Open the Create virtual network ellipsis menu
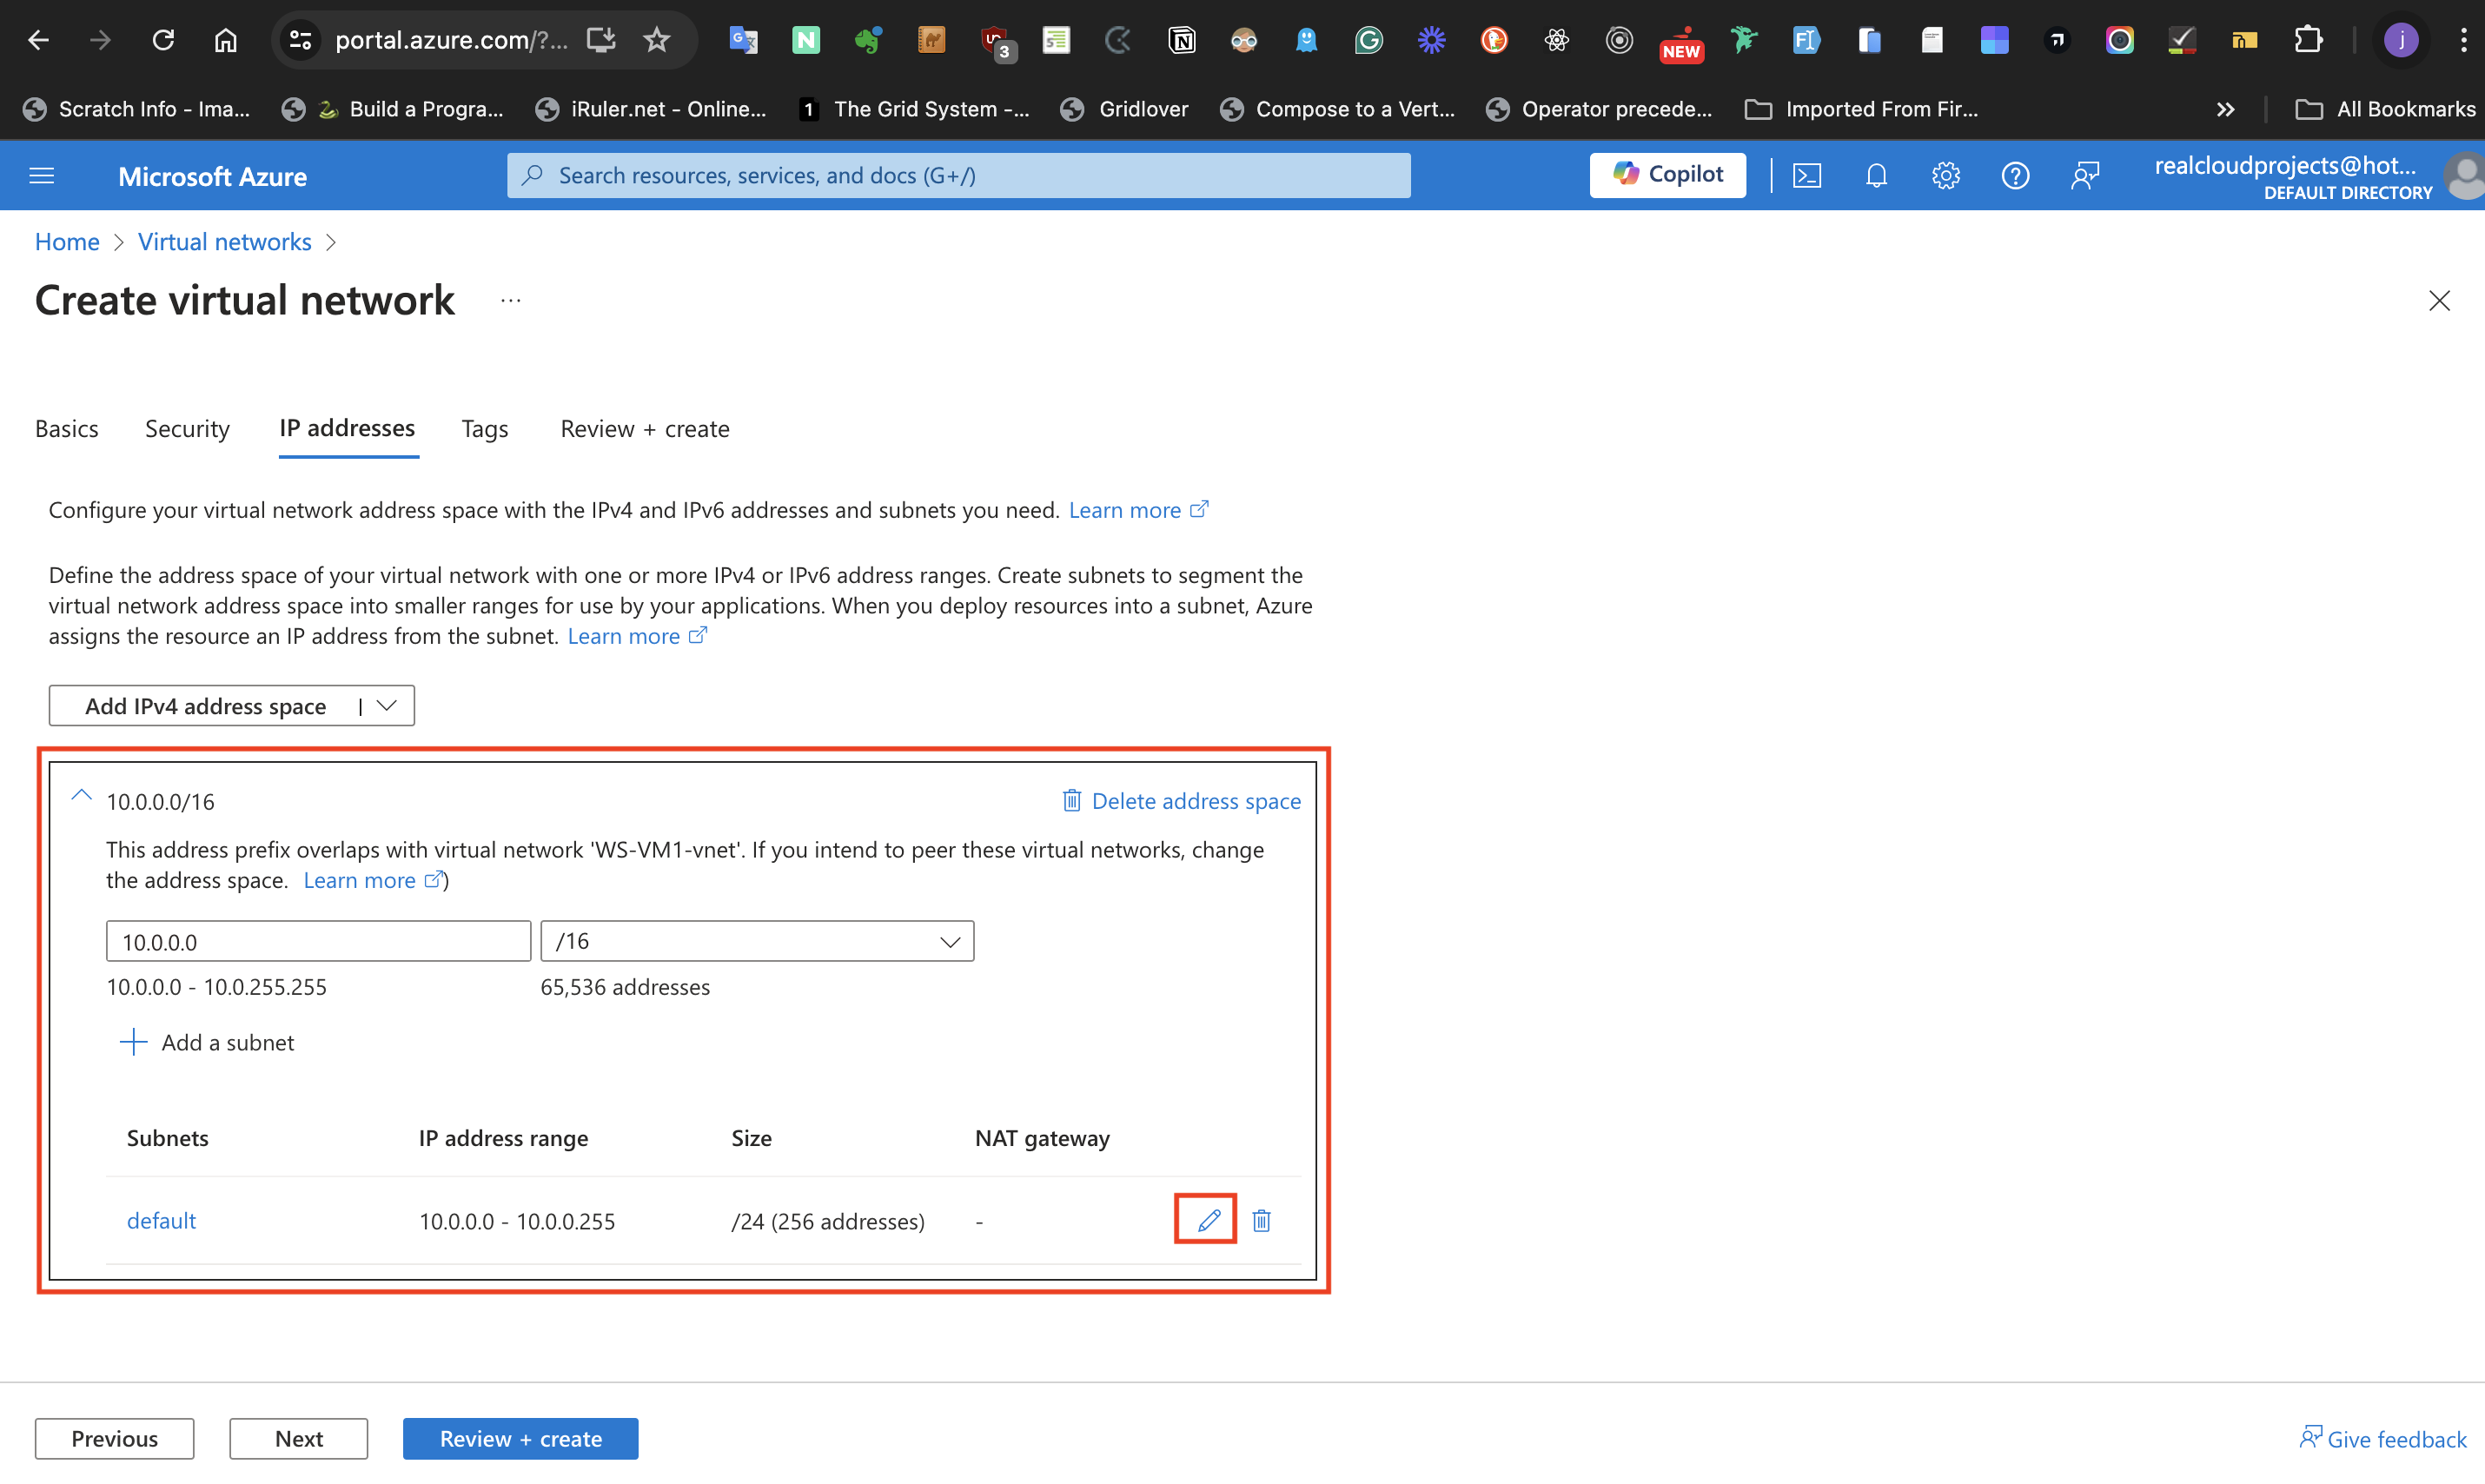2485x1484 pixels. pos(510,301)
